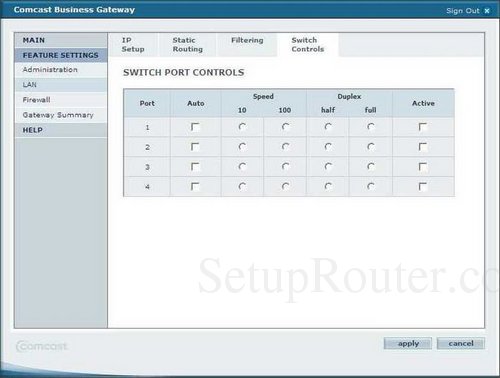Switch to the Filtering tab
The height and width of the screenshot is (378, 500).
click(x=247, y=45)
